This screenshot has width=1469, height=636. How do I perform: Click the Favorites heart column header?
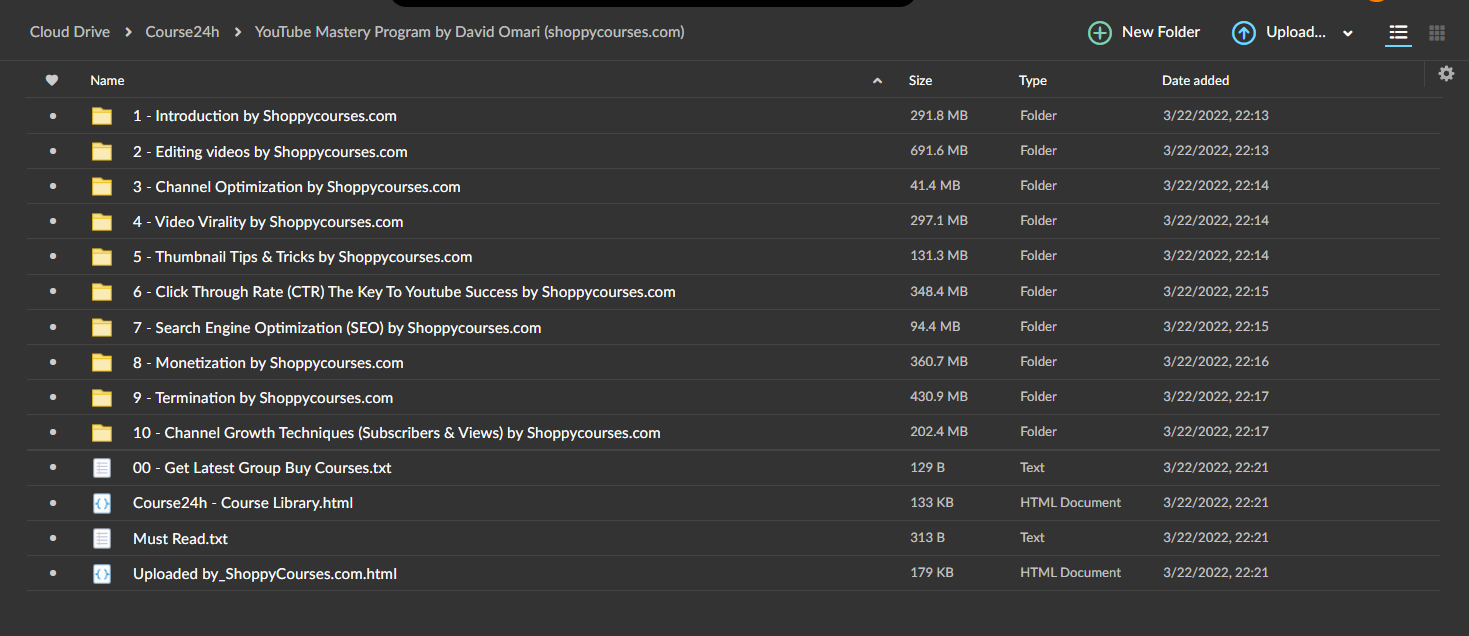[52, 80]
